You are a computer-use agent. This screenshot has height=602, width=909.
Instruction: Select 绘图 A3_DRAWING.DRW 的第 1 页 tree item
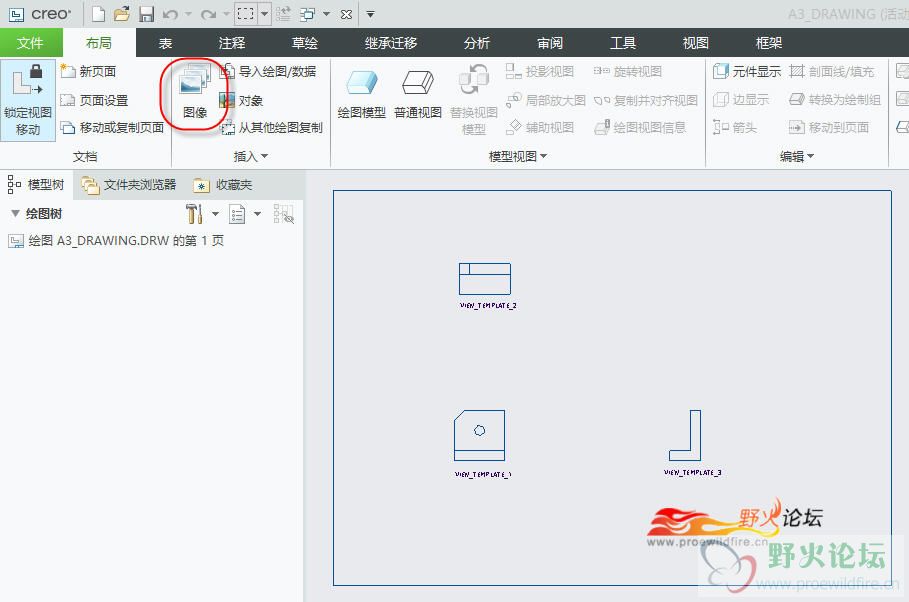pos(116,241)
